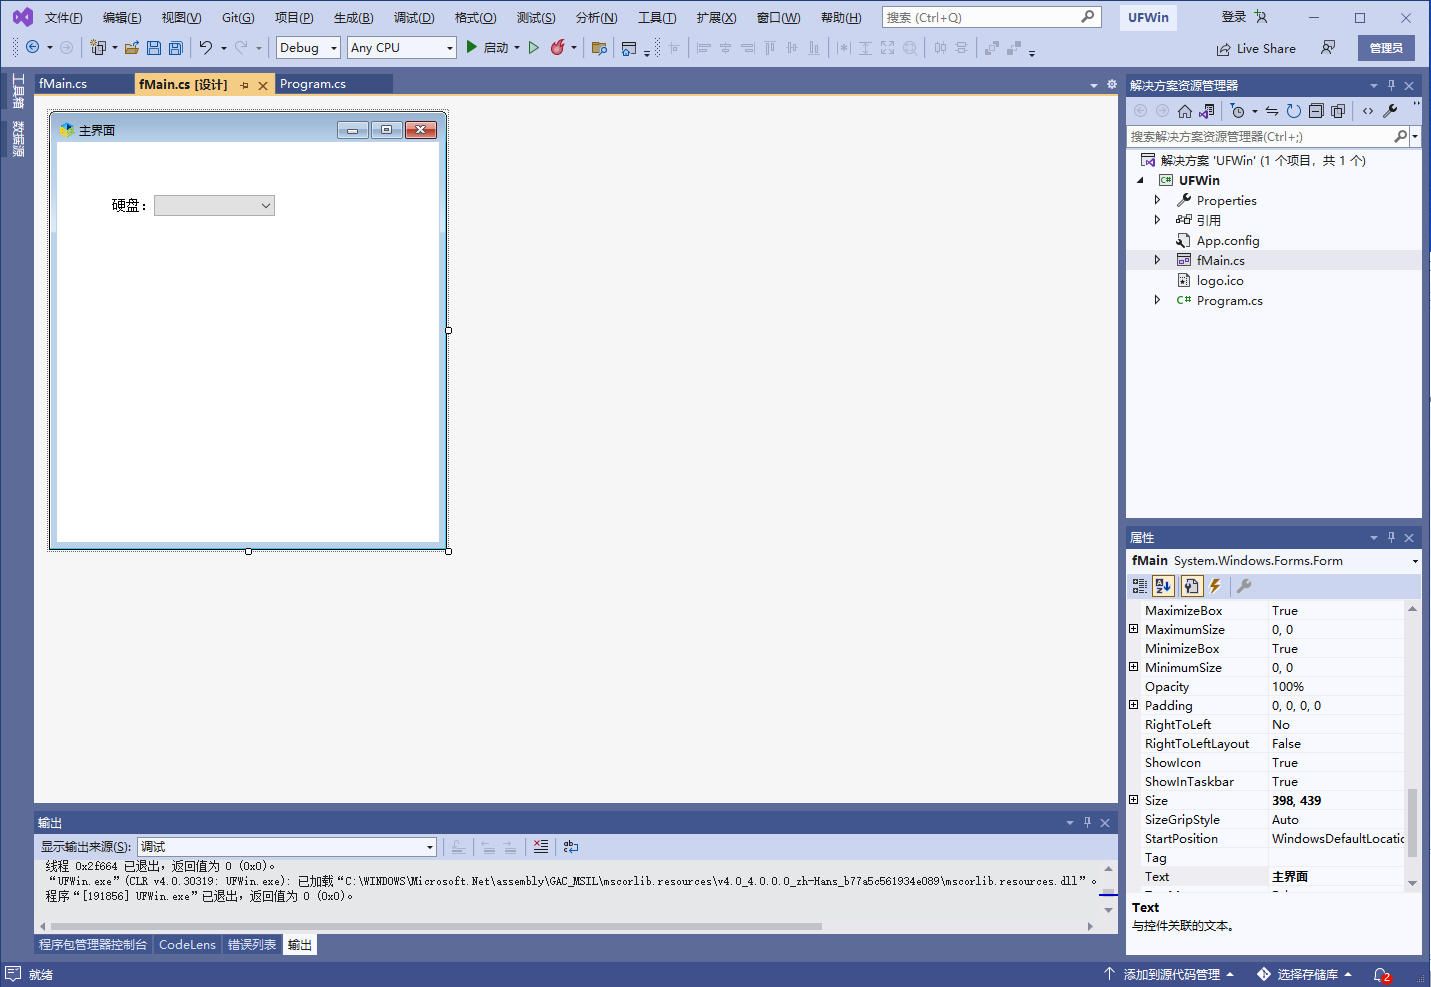Click the open file folder icon
This screenshot has height=987, width=1431.
pos(132,47)
